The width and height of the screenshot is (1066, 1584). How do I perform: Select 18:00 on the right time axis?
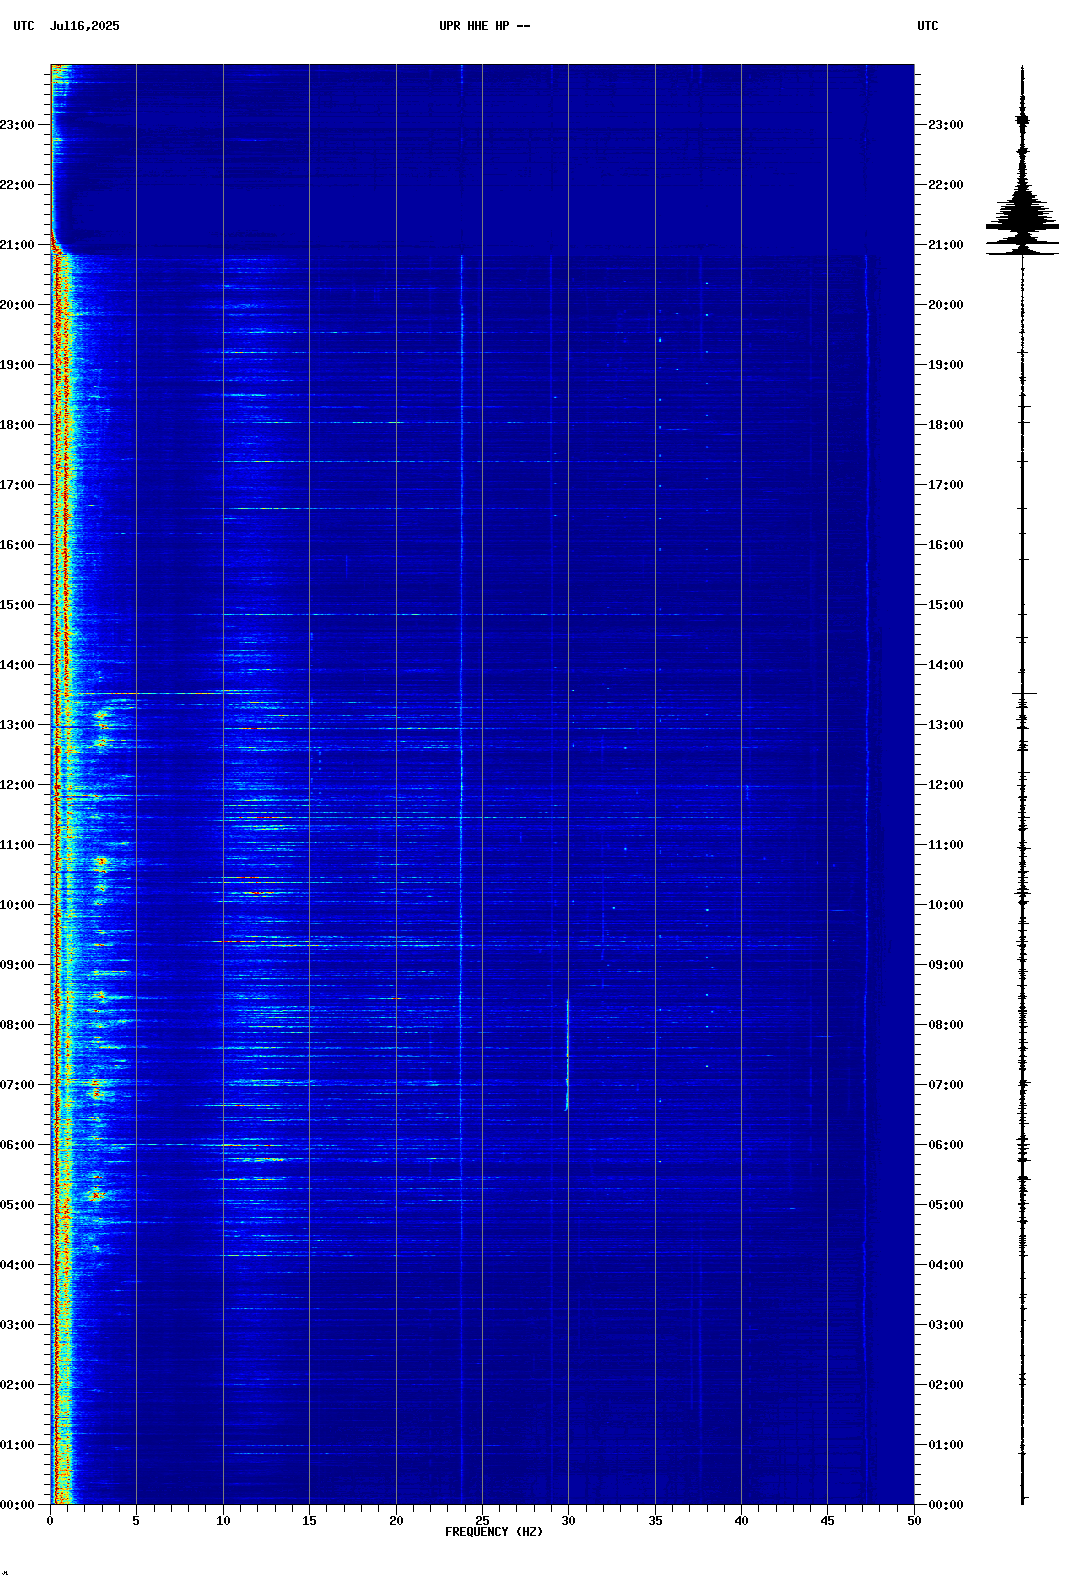point(946,425)
